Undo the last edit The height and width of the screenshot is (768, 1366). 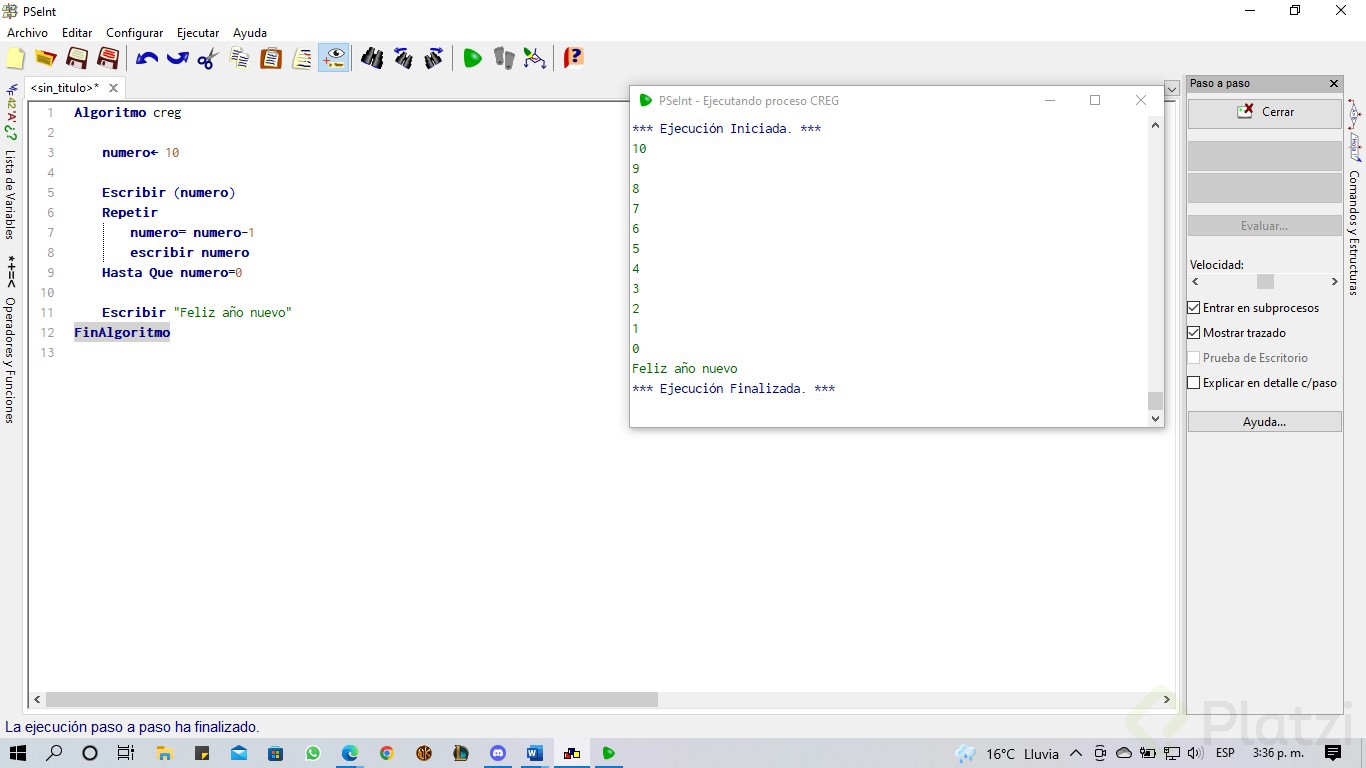(147, 58)
